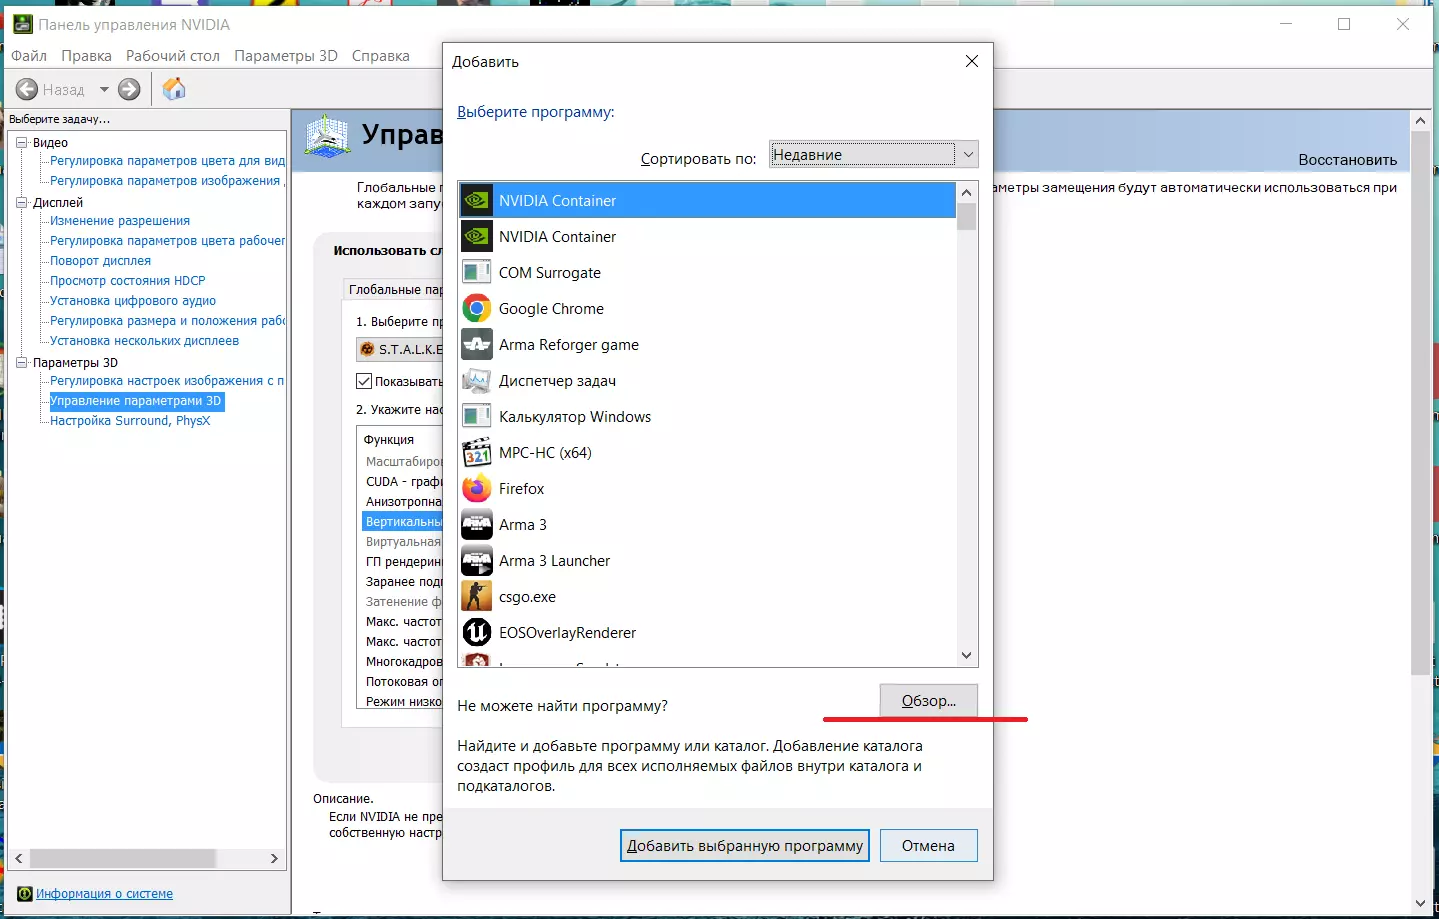Image resolution: width=1439 pixels, height=919 pixels.
Task: Select Управление параметрами 3D task
Action: click(137, 401)
